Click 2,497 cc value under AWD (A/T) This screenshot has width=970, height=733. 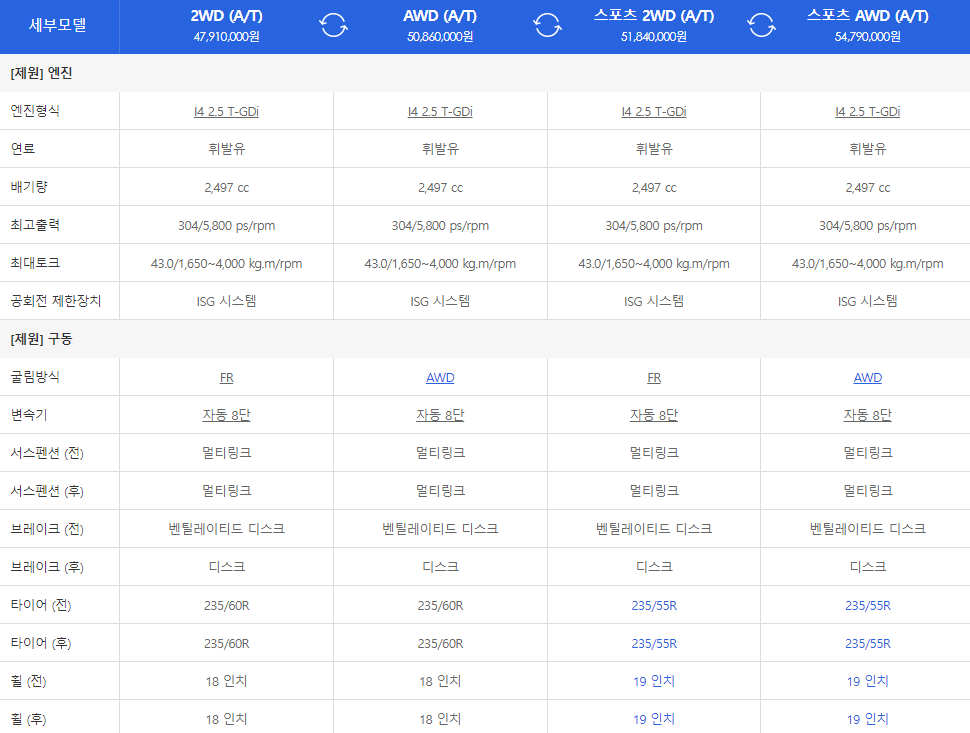point(440,188)
